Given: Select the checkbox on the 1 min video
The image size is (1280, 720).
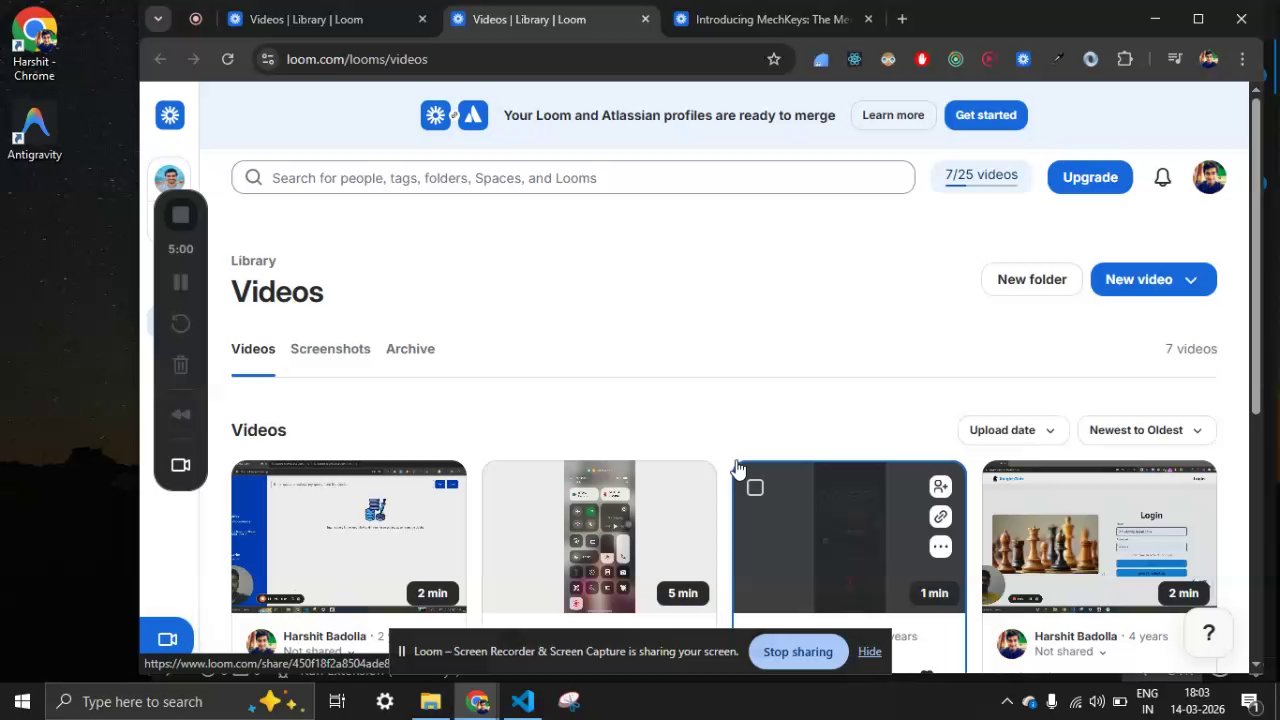Looking at the screenshot, I should [x=755, y=488].
